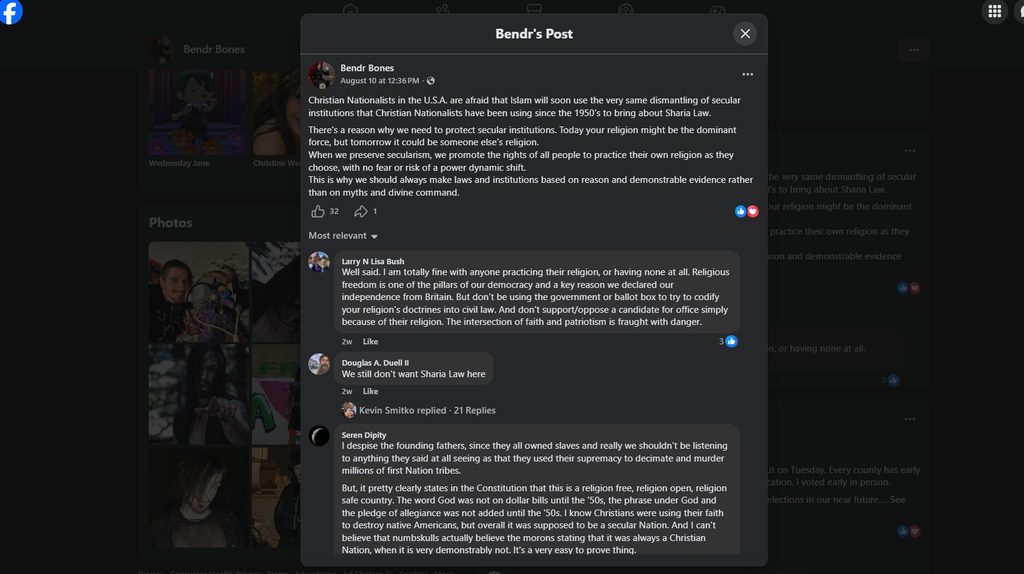Image resolution: width=1024 pixels, height=574 pixels.
Task: View reactions via like and heart icons
Action: 746,211
